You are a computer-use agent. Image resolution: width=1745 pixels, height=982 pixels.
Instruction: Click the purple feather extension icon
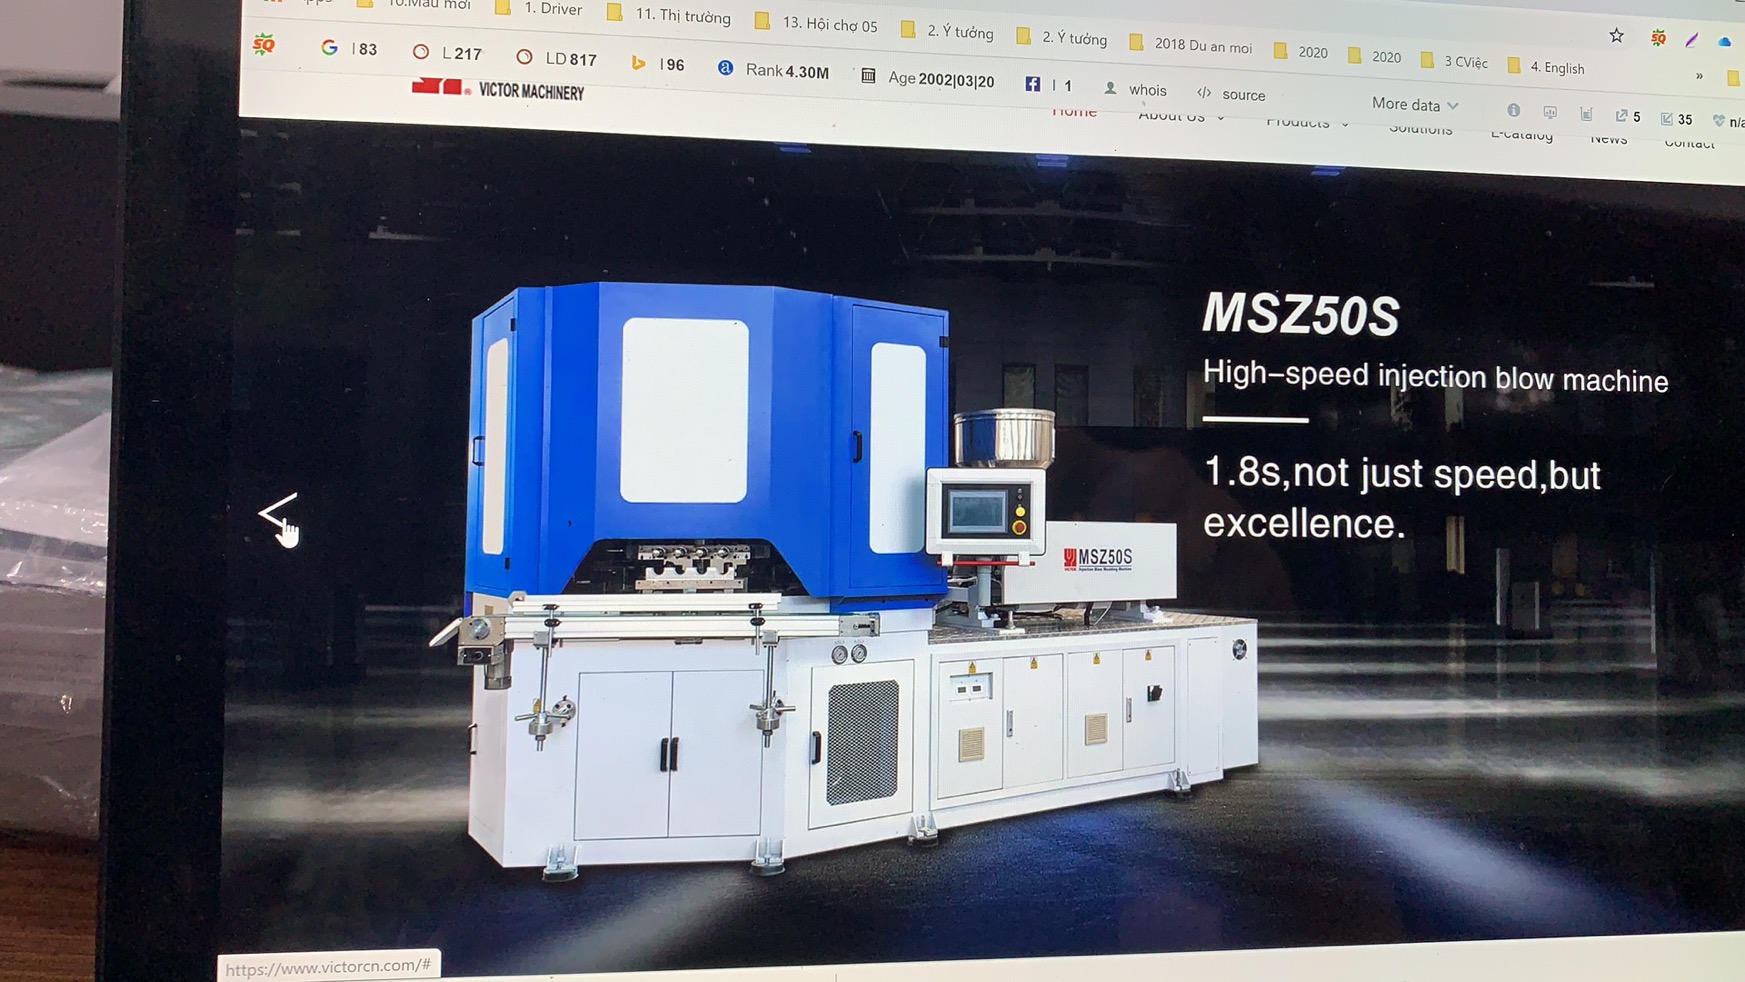tap(1692, 40)
